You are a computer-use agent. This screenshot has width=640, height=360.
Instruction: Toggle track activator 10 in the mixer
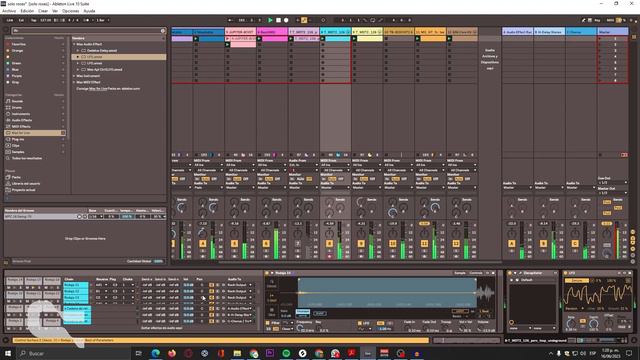[393, 243]
